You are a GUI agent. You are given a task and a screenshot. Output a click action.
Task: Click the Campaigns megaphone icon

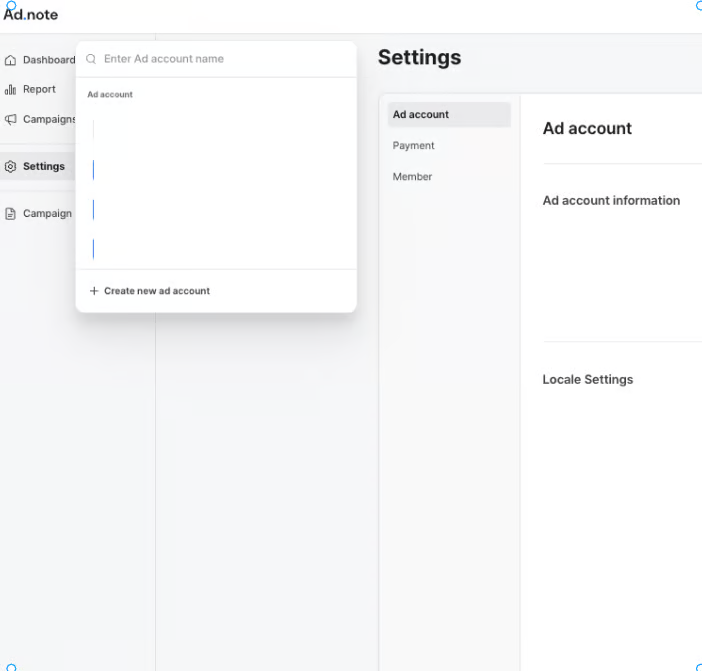point(11,119)
